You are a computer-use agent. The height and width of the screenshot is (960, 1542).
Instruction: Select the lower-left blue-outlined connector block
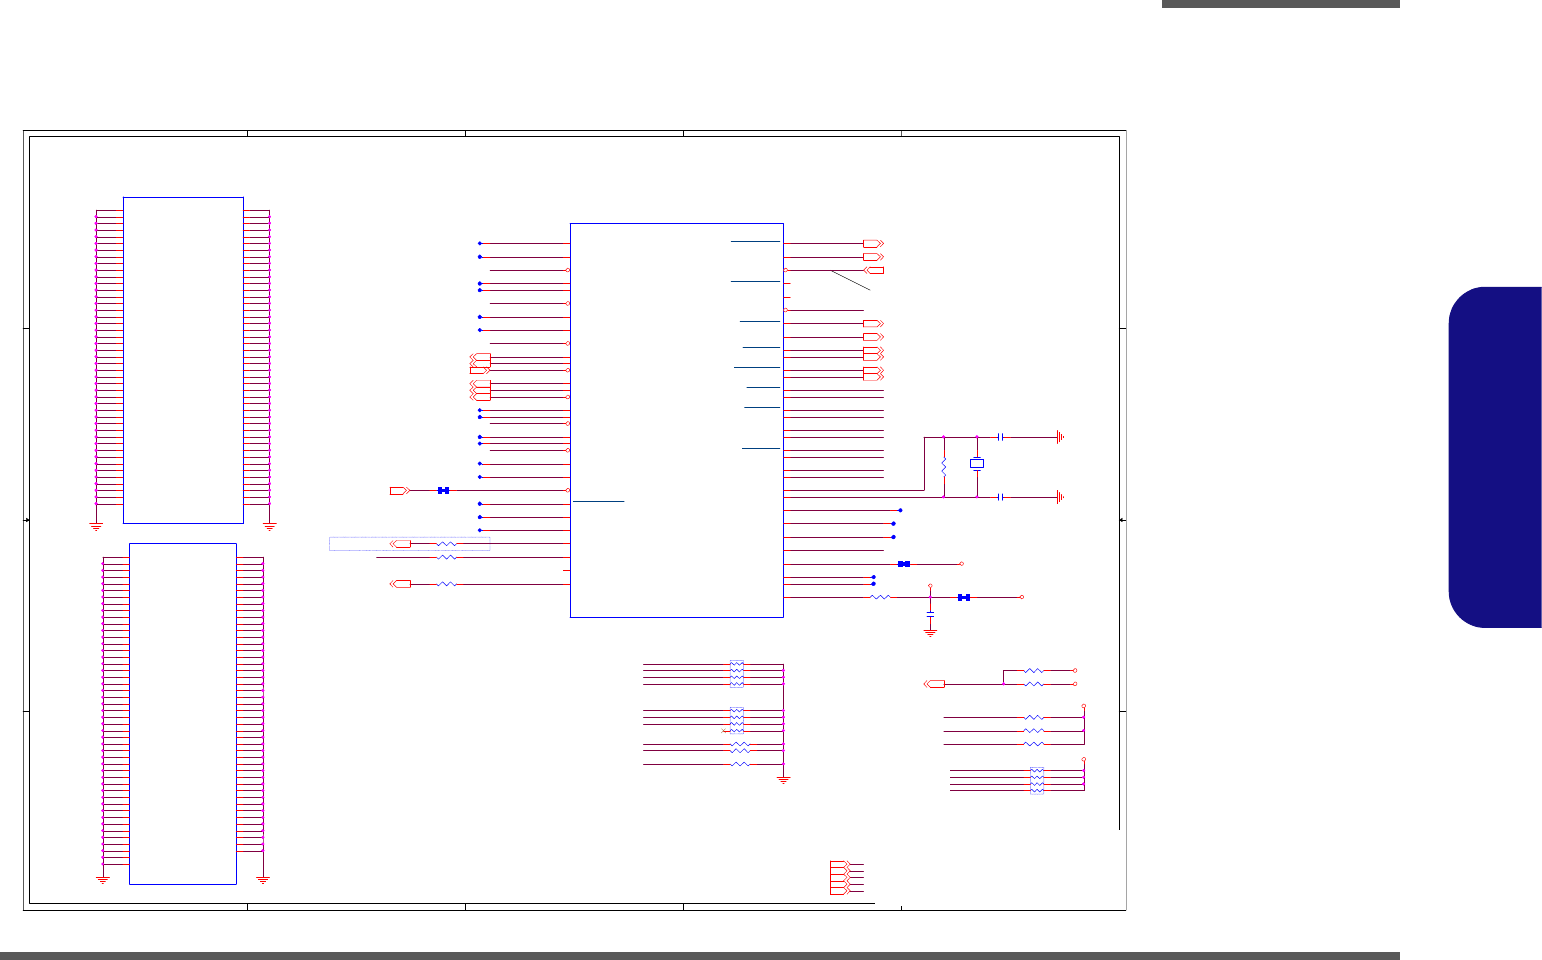click(183, 714)
